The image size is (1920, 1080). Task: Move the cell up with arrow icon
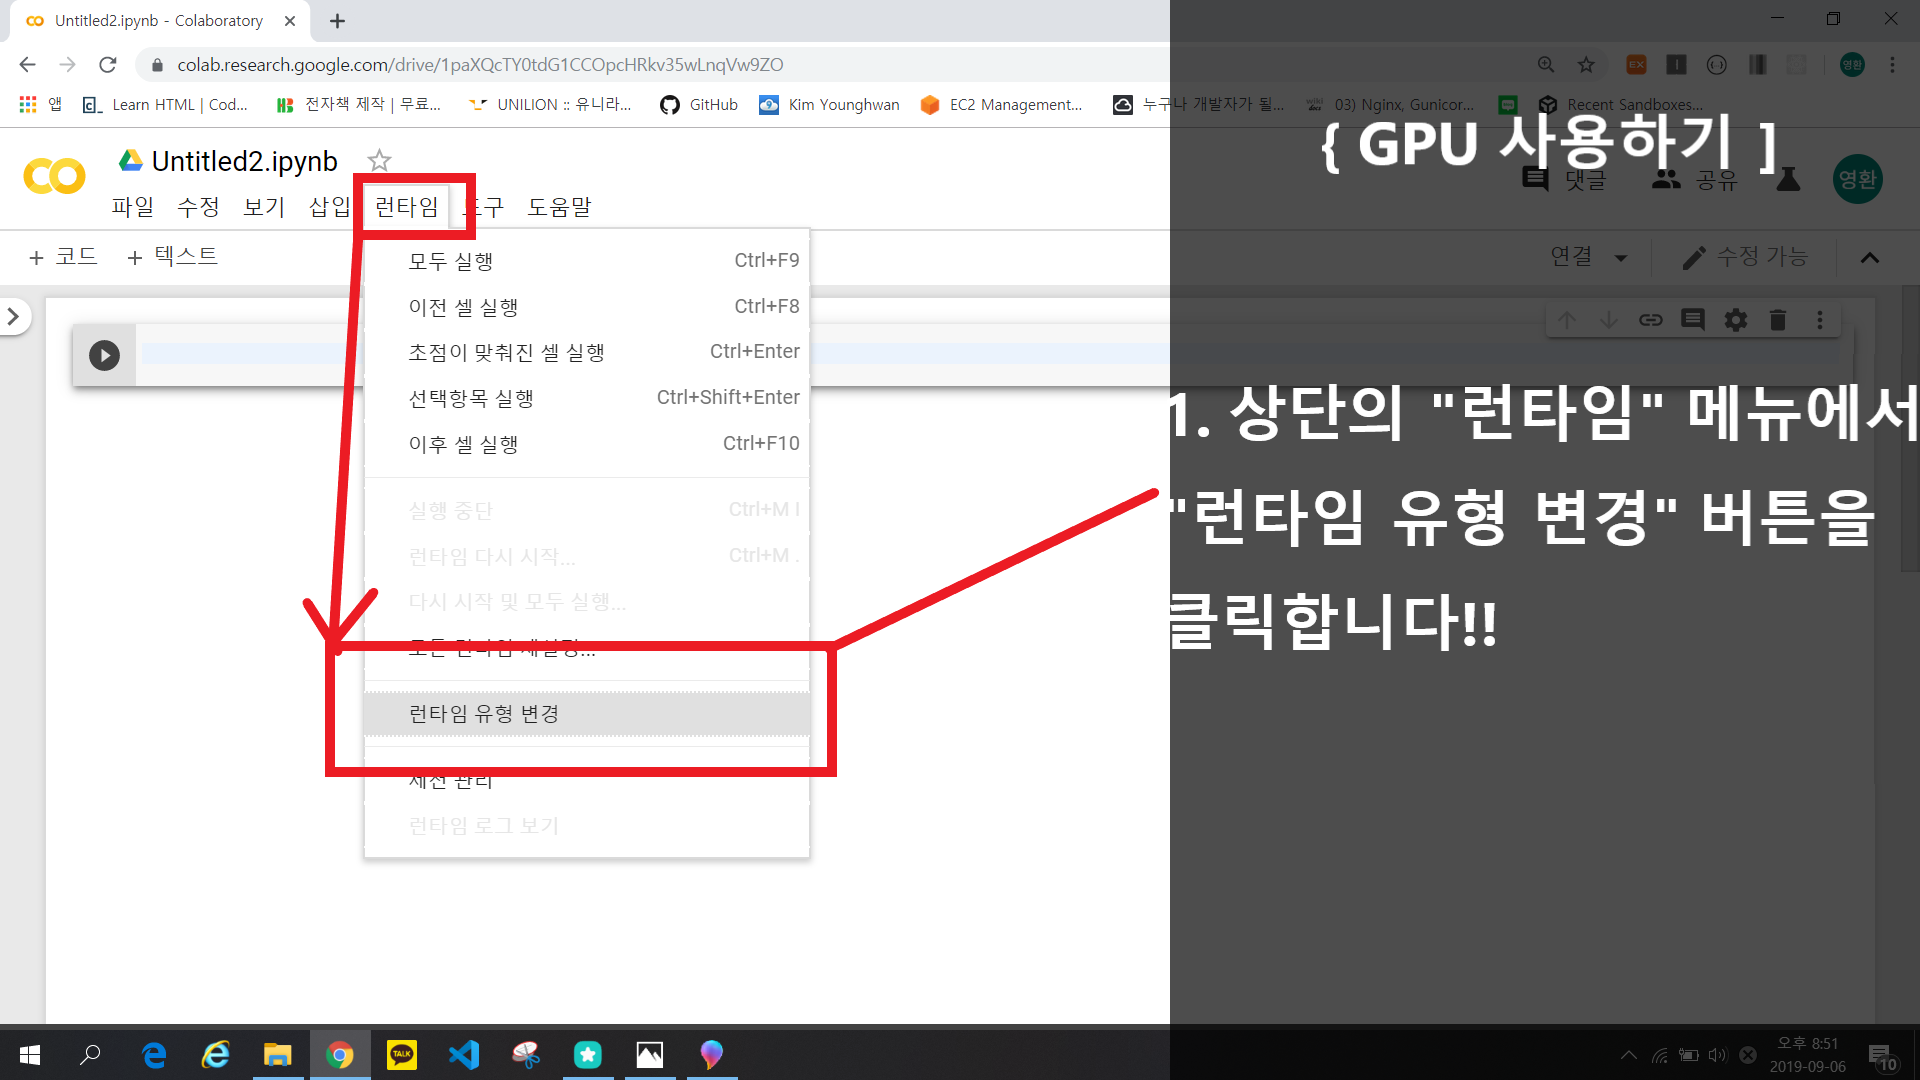pos(1567,320)
